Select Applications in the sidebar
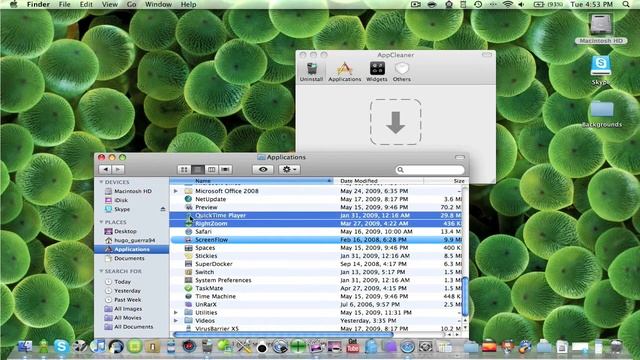 [x=131, y=249]
